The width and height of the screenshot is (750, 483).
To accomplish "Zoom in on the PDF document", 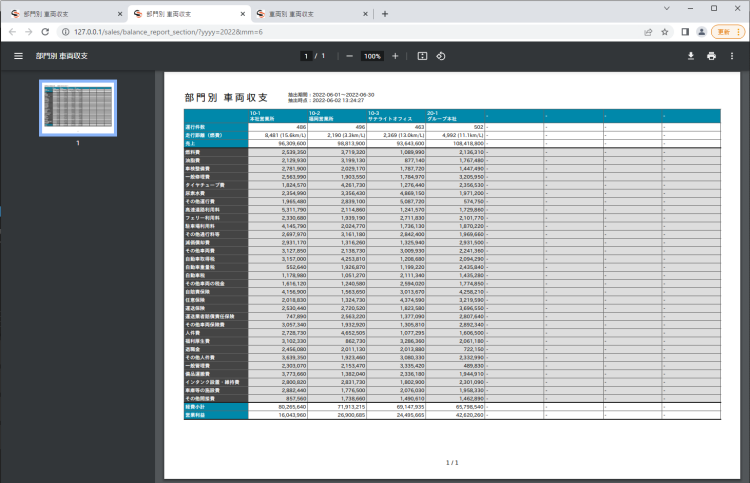I will [x=395, y=56].
